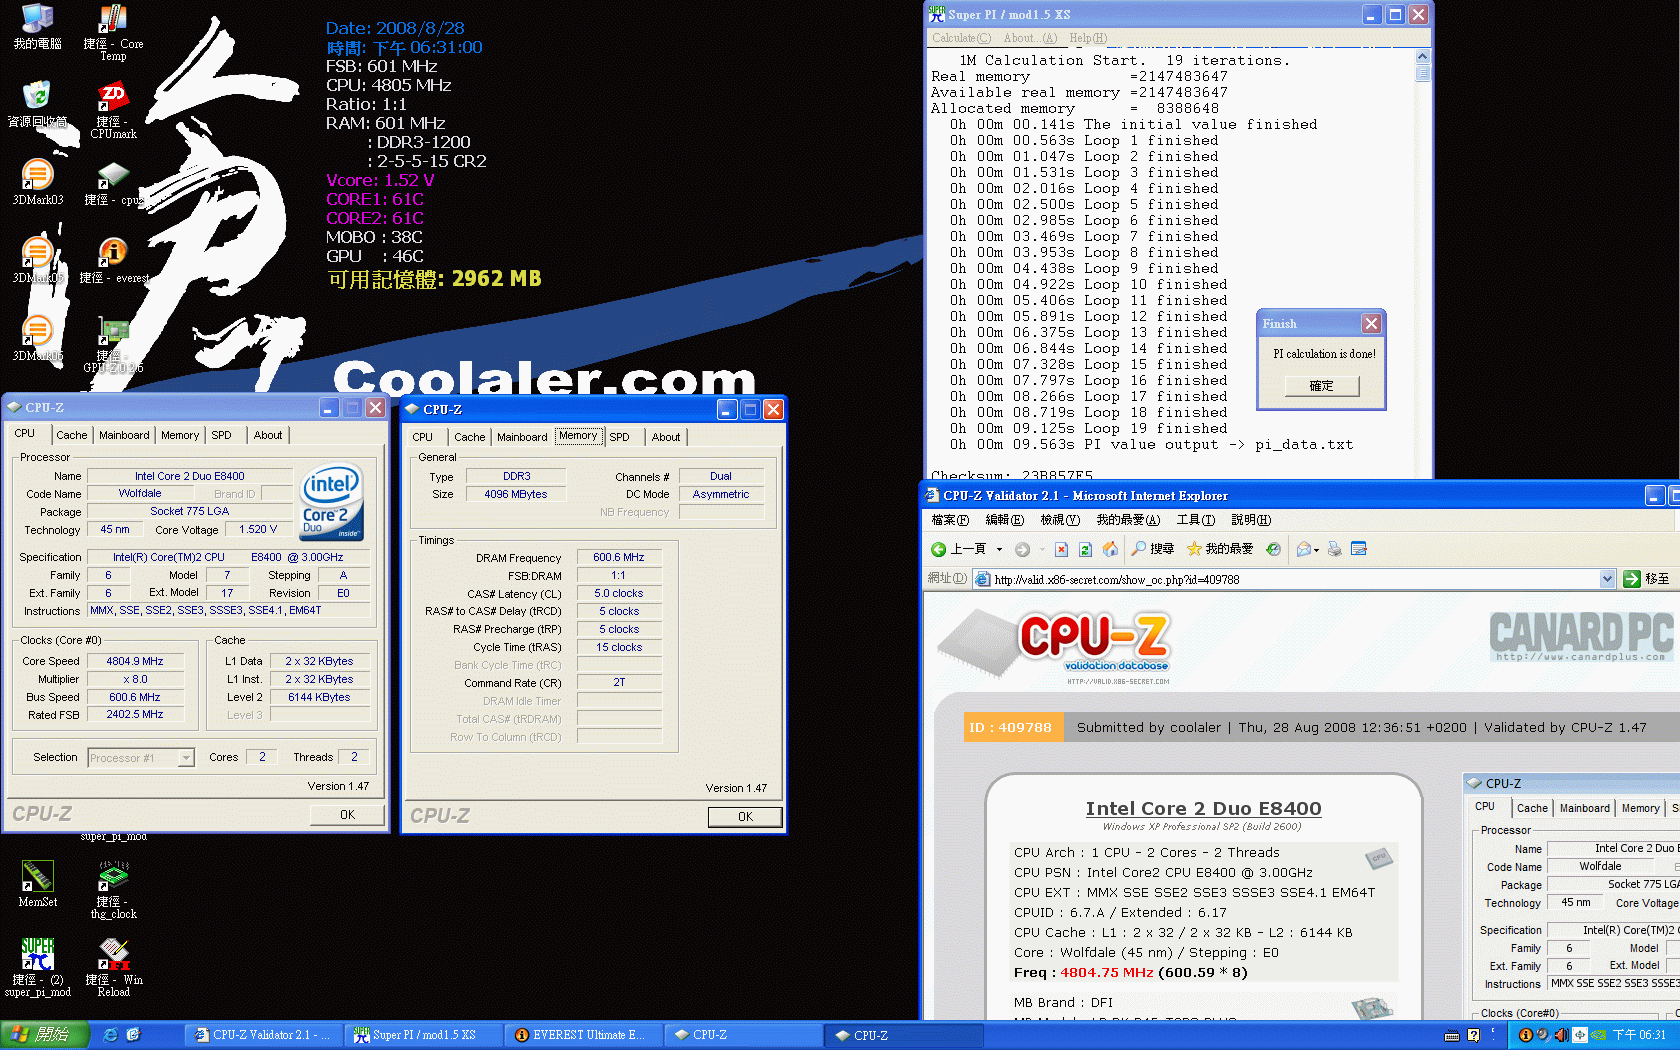
Task: Click the URL address input field
Action: point(1285,579)
